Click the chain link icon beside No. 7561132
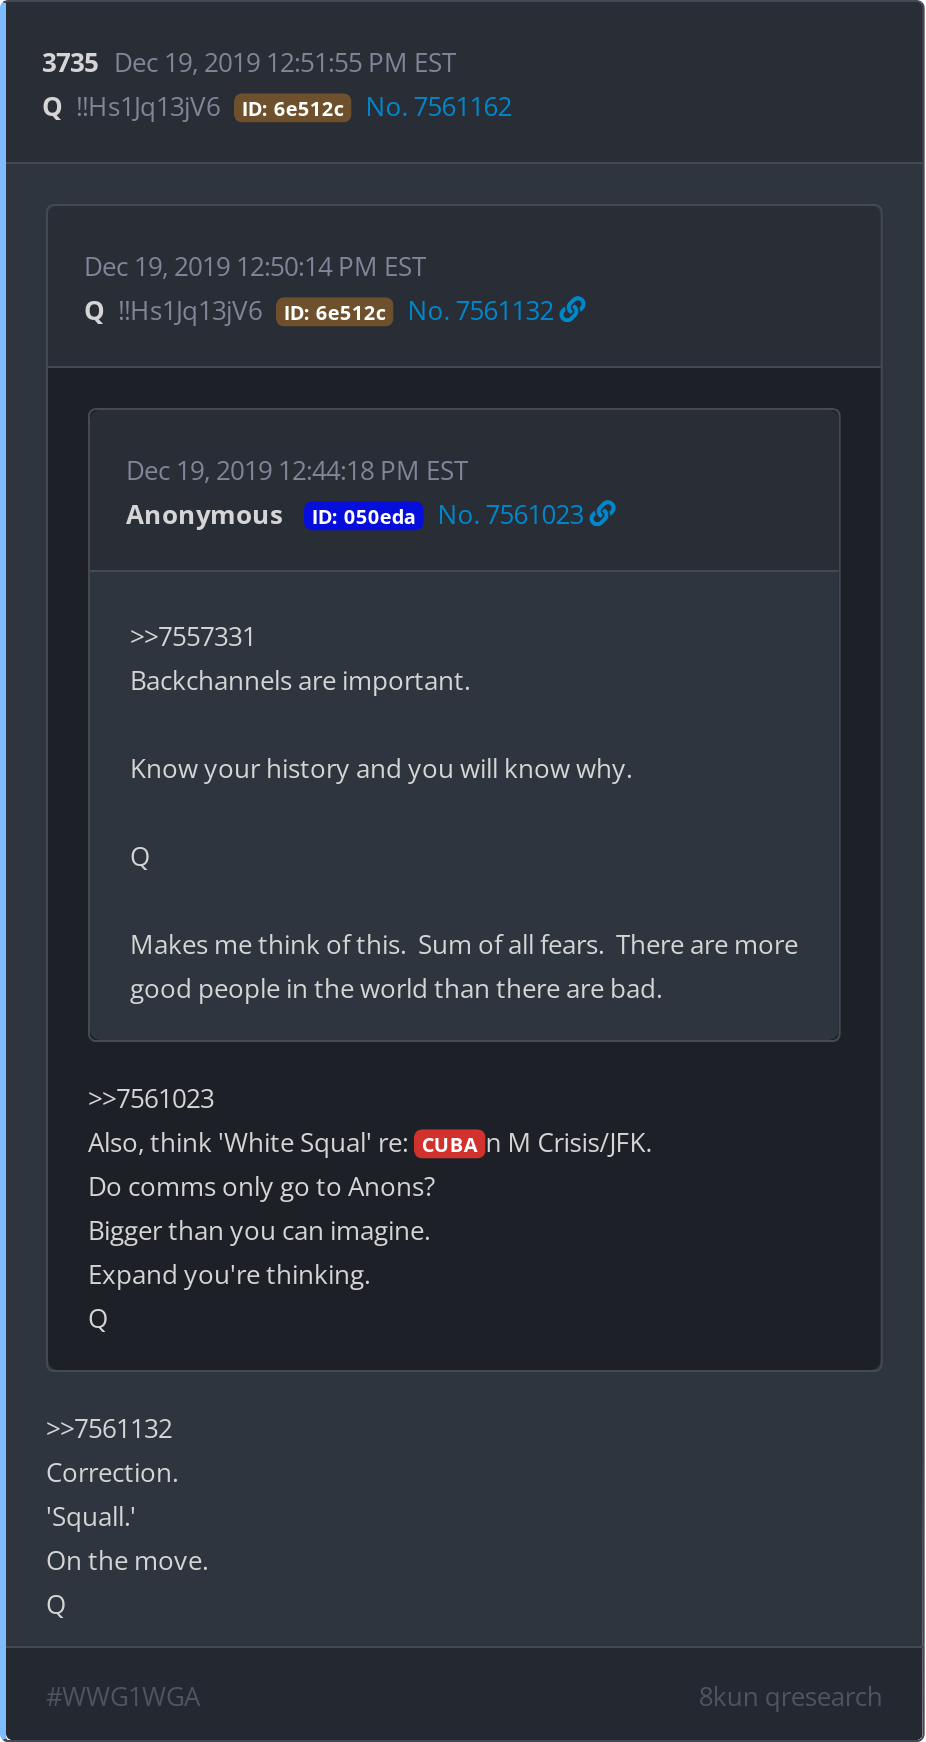Image resolution: width=926 pixels, height=1742 pixels. click(x=572, y=310)
